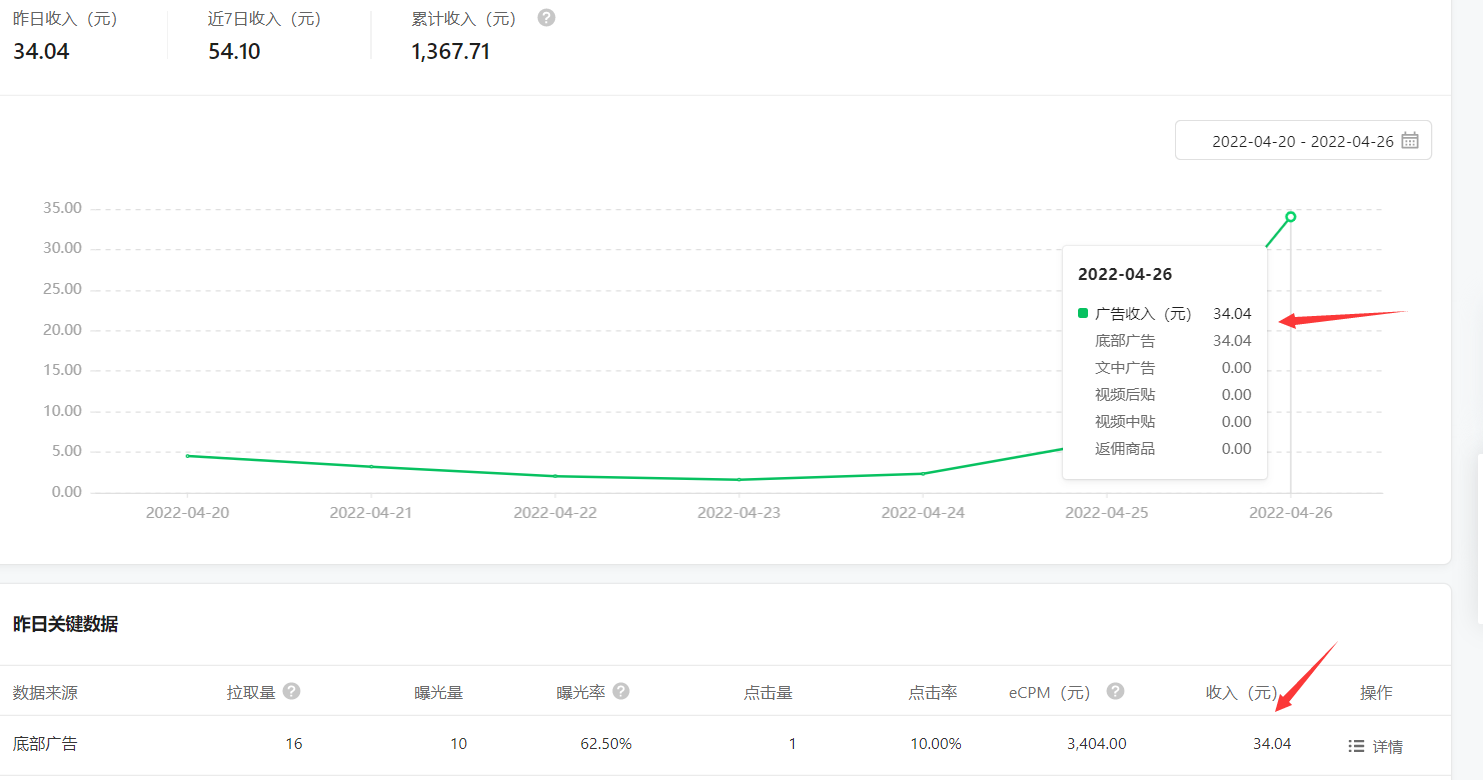Click the tooltip title 2022-04-26
1483x780 pixels.
pos(1125,274)
